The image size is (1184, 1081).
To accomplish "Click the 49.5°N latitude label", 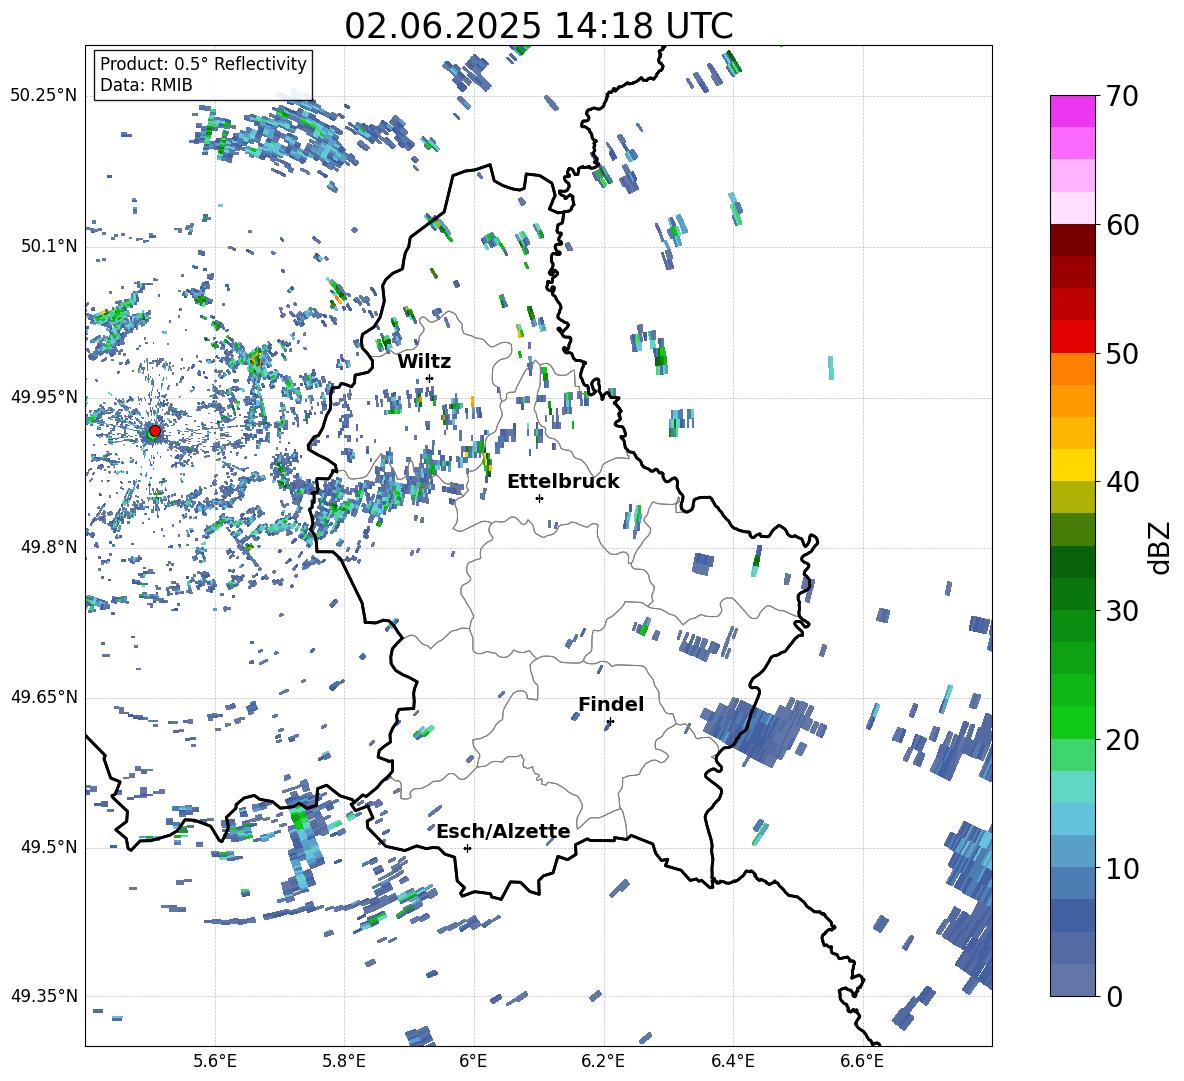I will [x=49, y=846].
